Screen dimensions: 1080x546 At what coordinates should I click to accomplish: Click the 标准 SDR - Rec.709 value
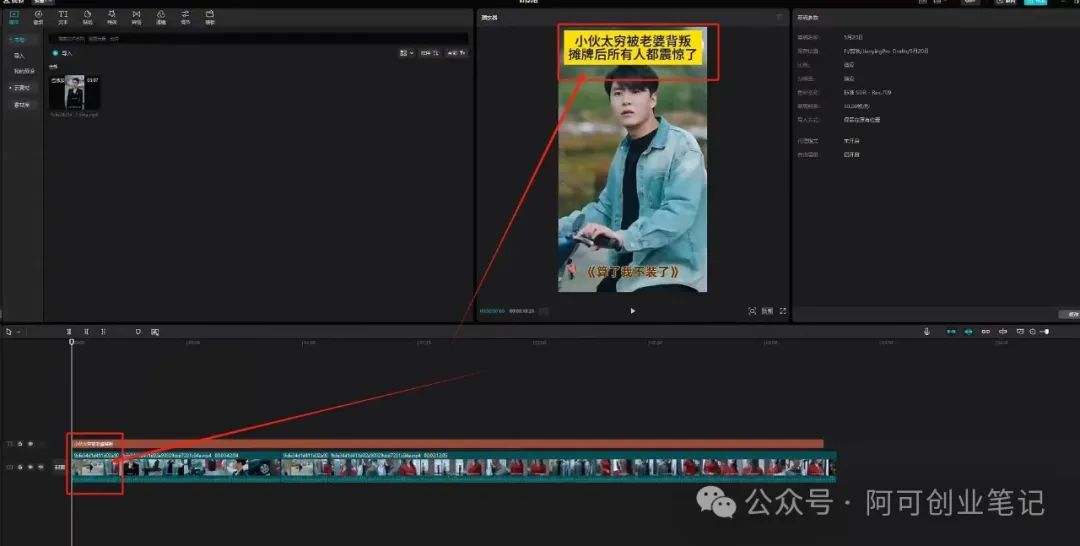point(867,92)
